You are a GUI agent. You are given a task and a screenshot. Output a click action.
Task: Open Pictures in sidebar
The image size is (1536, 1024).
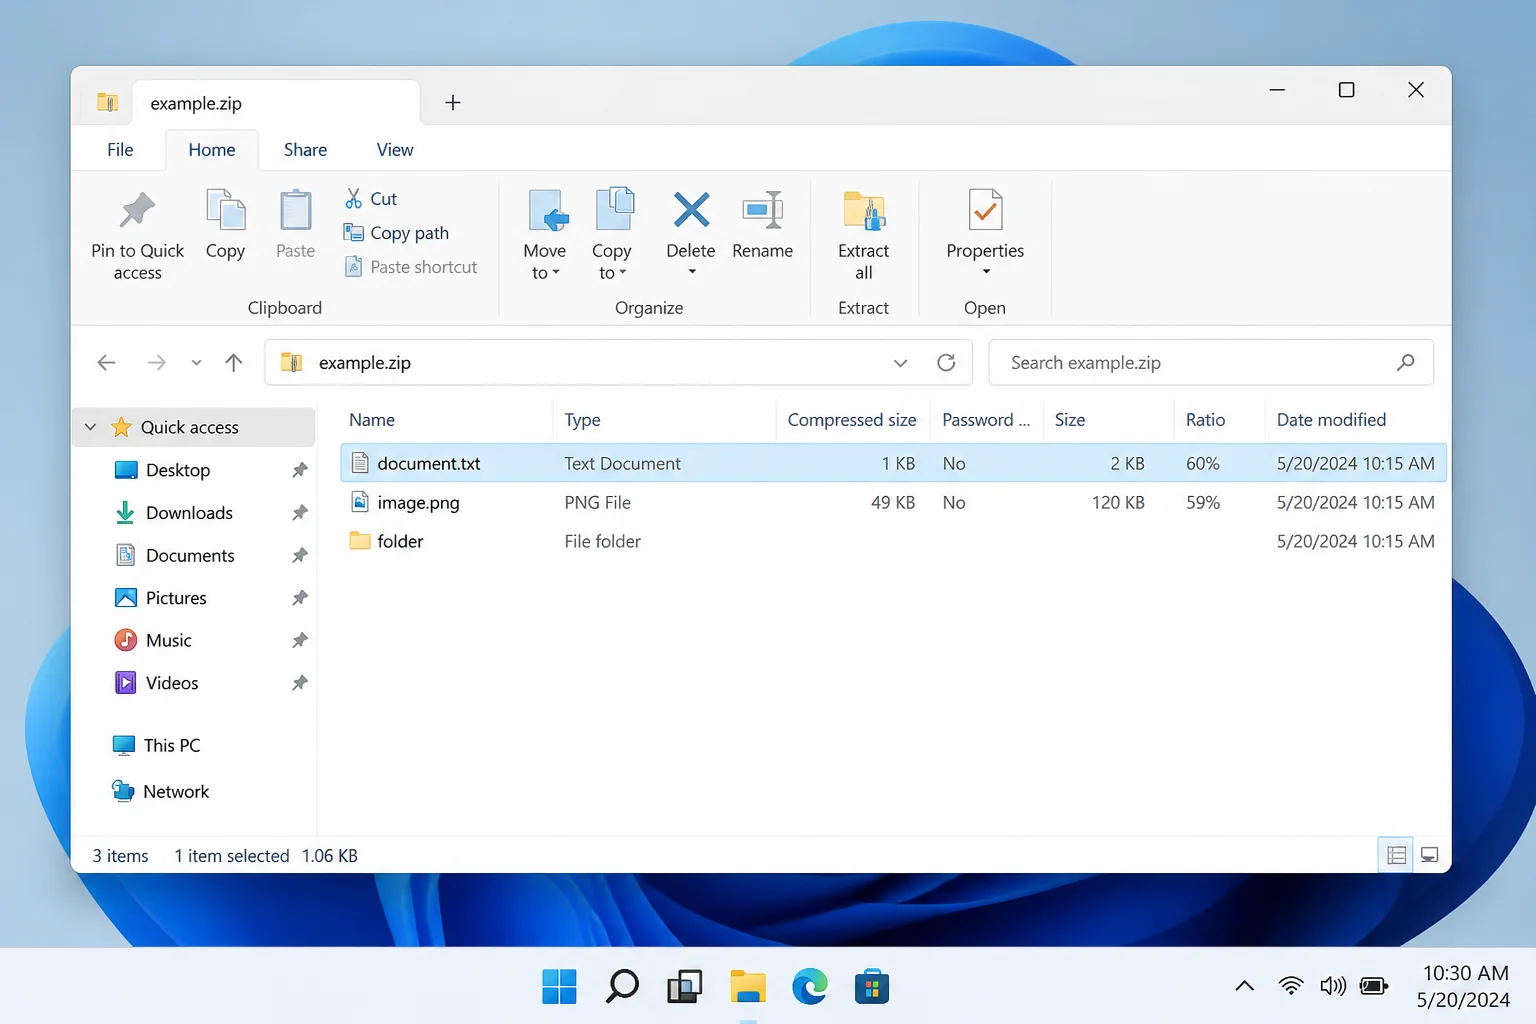coord(176,598)
